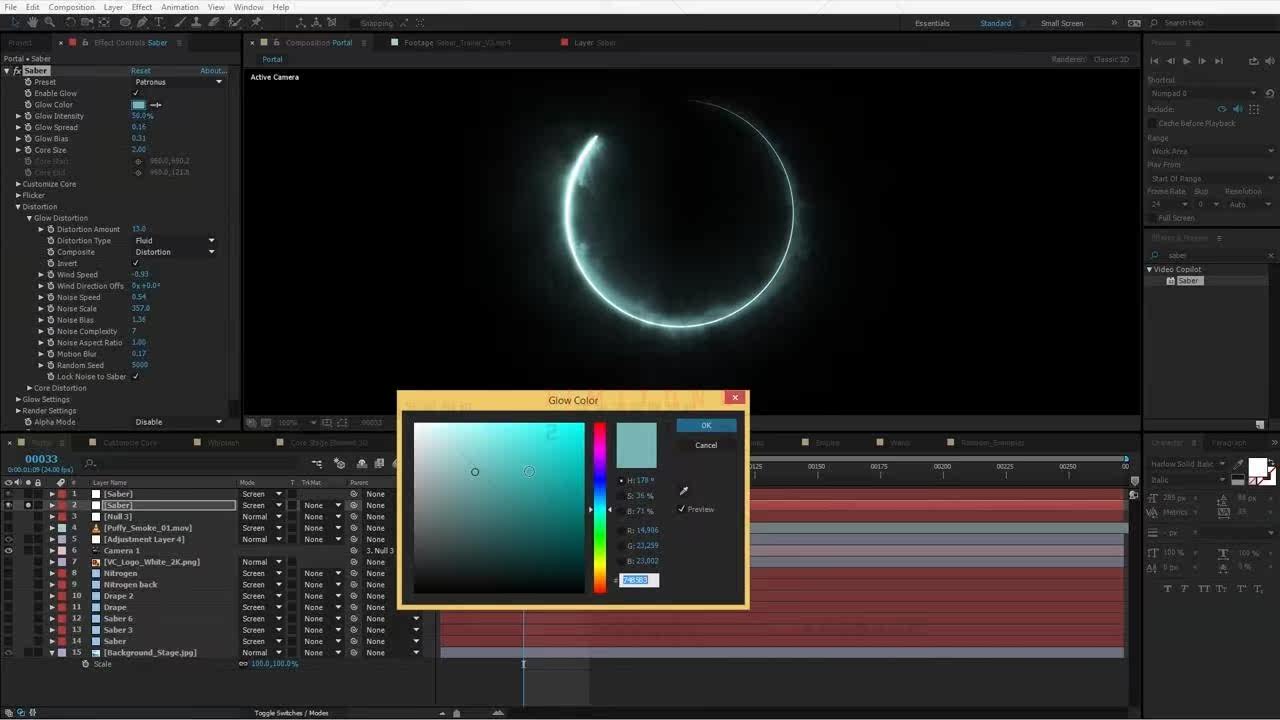Click the Reset link for Saber effect
1280x720 pixels.
point(141,71)
